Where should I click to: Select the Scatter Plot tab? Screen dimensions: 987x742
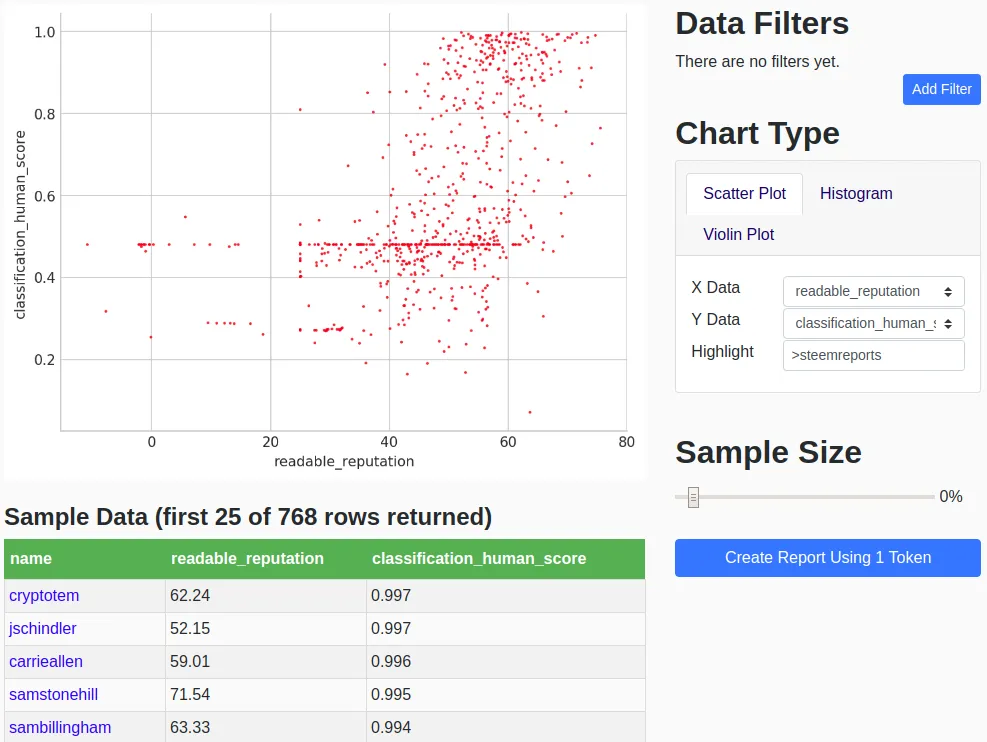coord(744,194)
